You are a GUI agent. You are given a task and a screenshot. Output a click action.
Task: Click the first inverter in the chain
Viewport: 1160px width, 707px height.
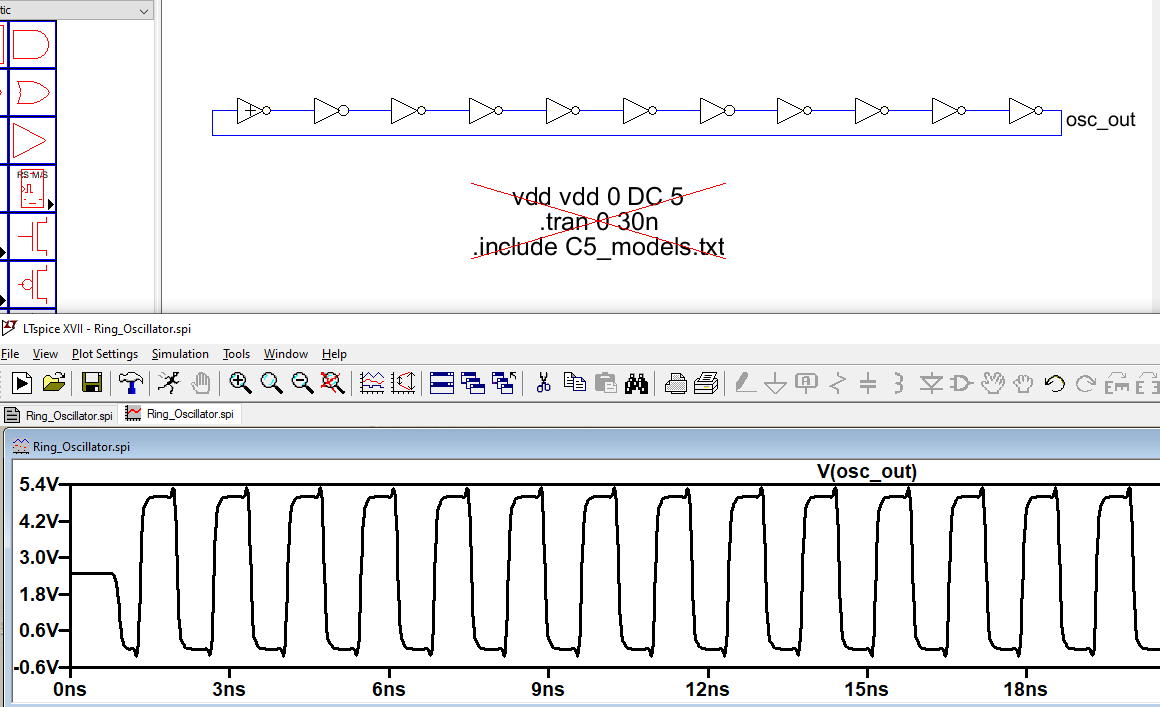pos(253,111)
